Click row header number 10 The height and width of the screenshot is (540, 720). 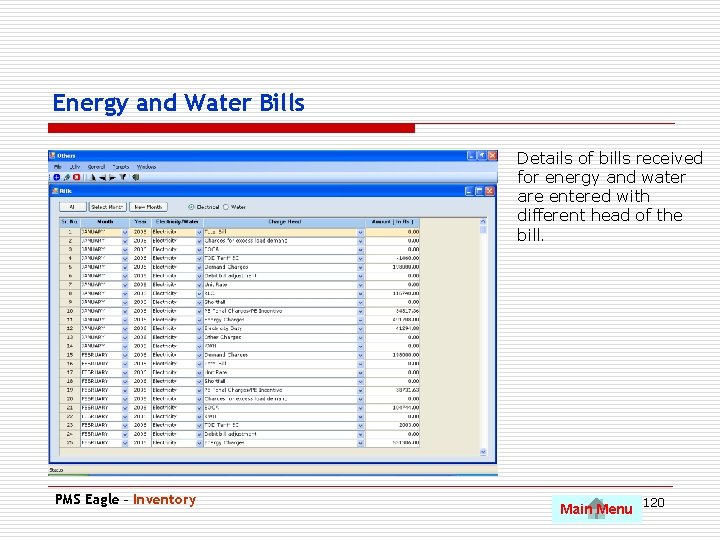point(70,311)
